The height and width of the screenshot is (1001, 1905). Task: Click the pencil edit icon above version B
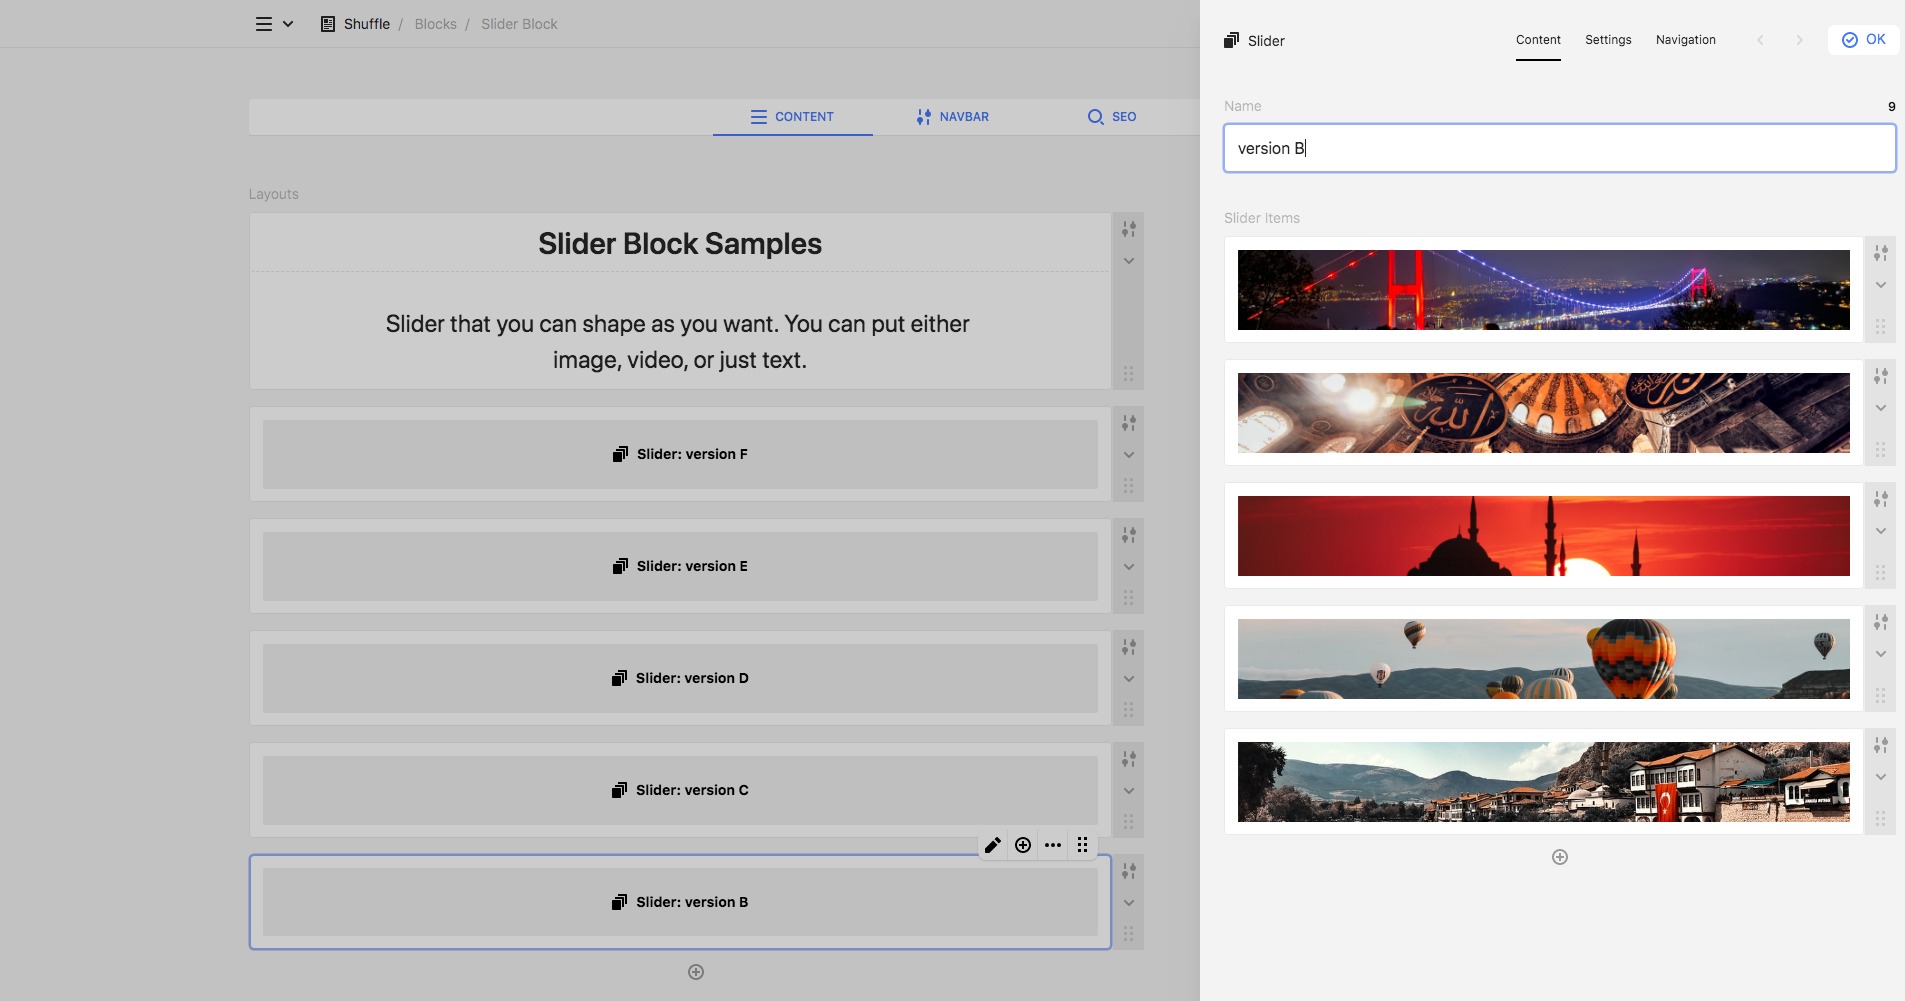992,845
